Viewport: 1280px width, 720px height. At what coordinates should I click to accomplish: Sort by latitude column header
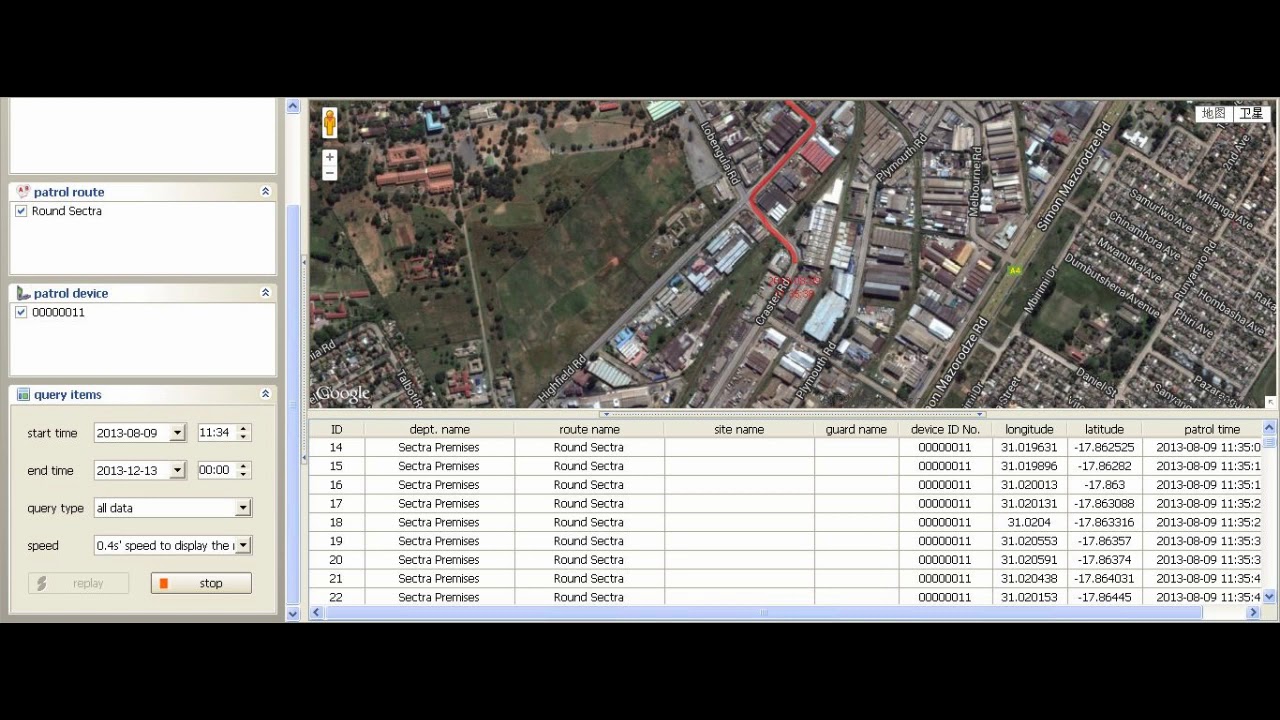click(x=1104, y=429)
